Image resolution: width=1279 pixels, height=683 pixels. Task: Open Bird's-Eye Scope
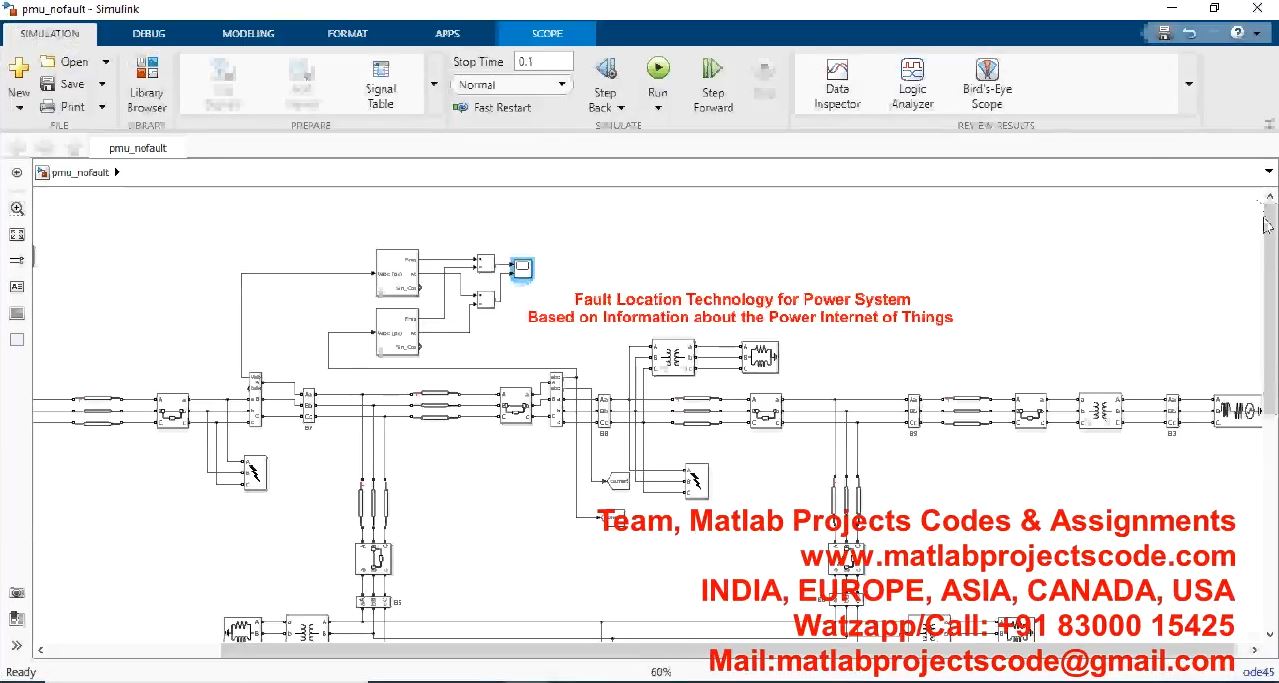point(987,84)
